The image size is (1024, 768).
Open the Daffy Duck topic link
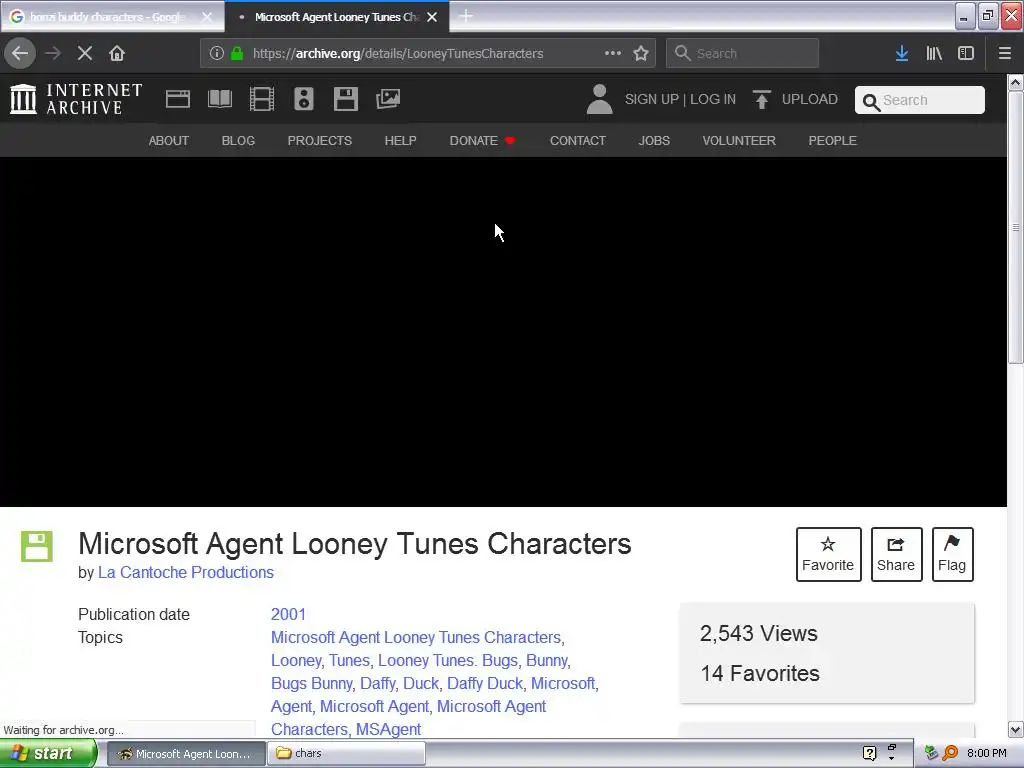coord(485,684)
